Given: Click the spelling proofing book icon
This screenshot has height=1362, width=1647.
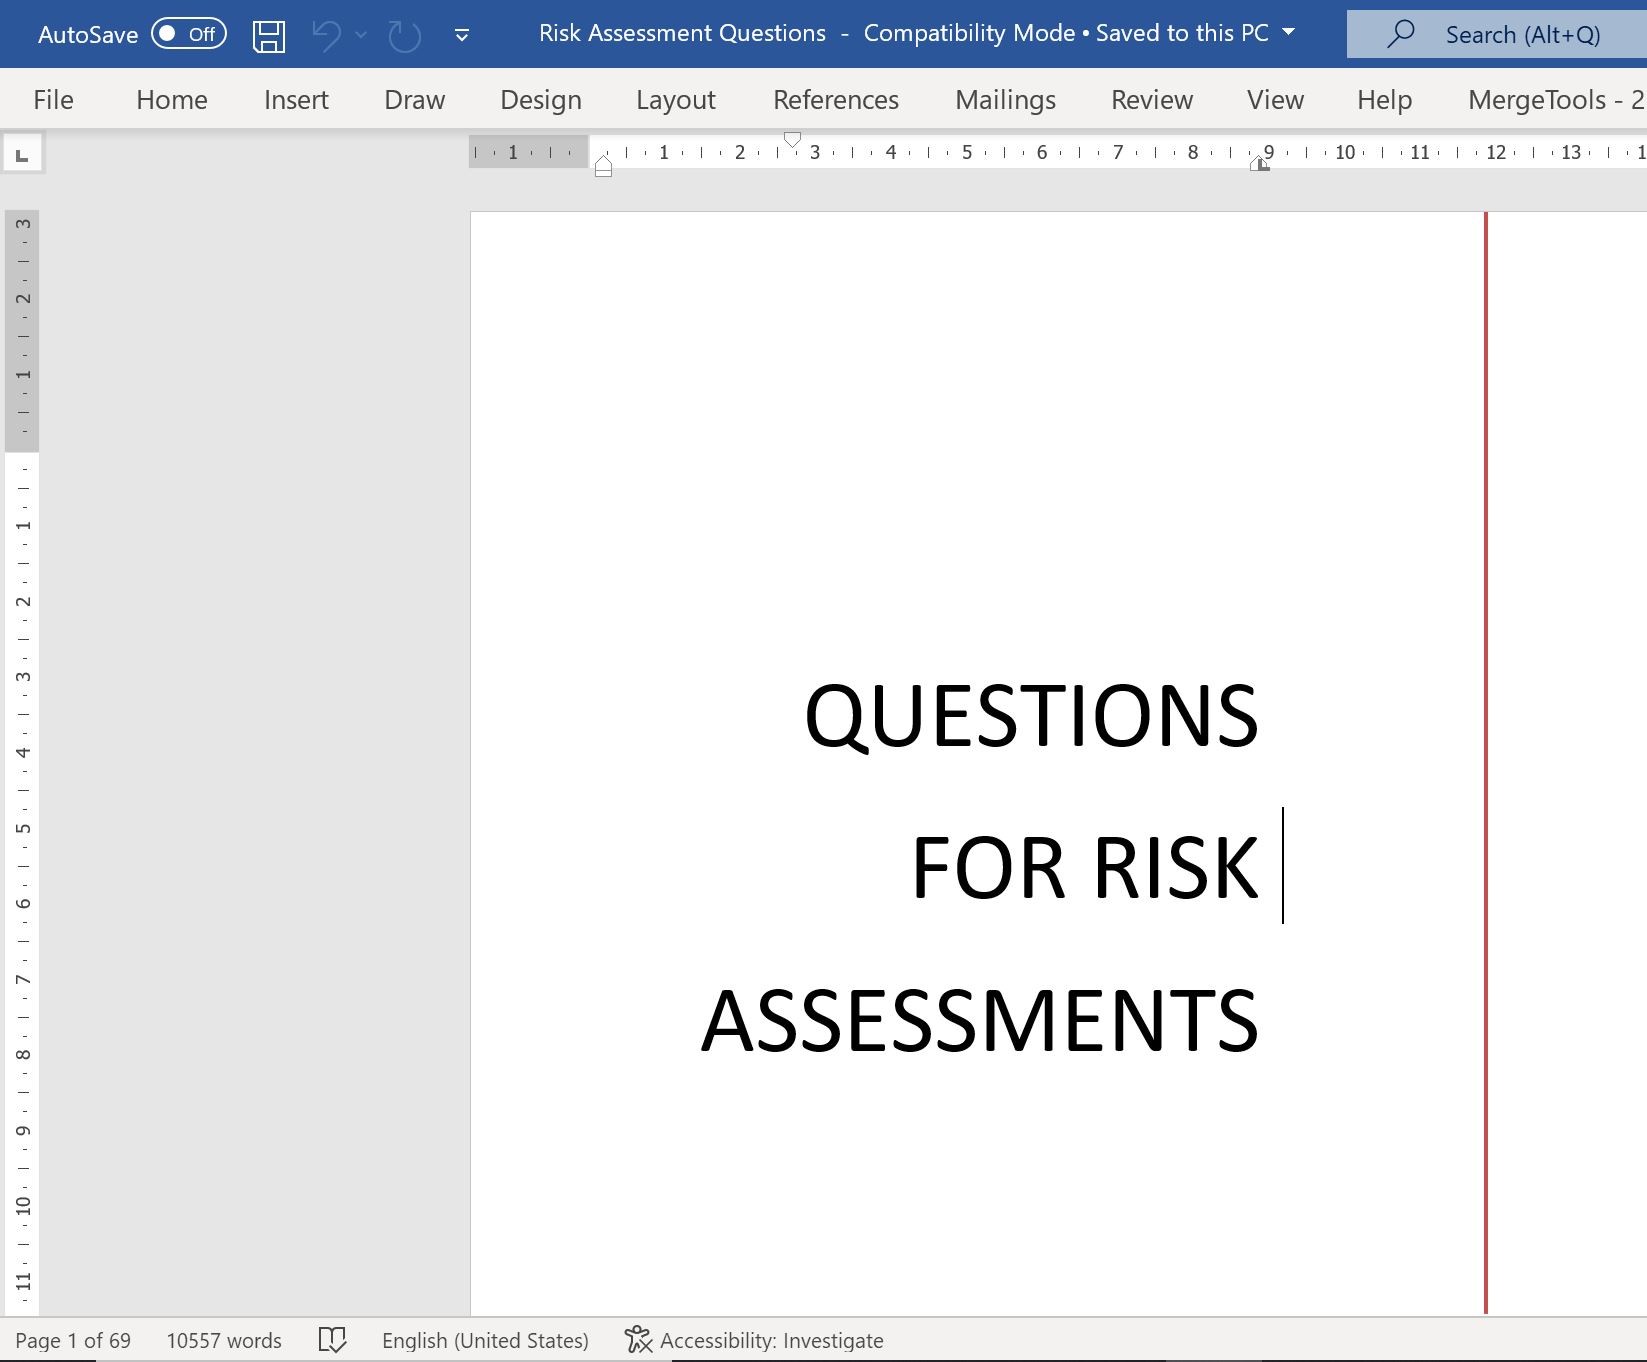Looking at the screenshot, I should [x=332, y=1340].
